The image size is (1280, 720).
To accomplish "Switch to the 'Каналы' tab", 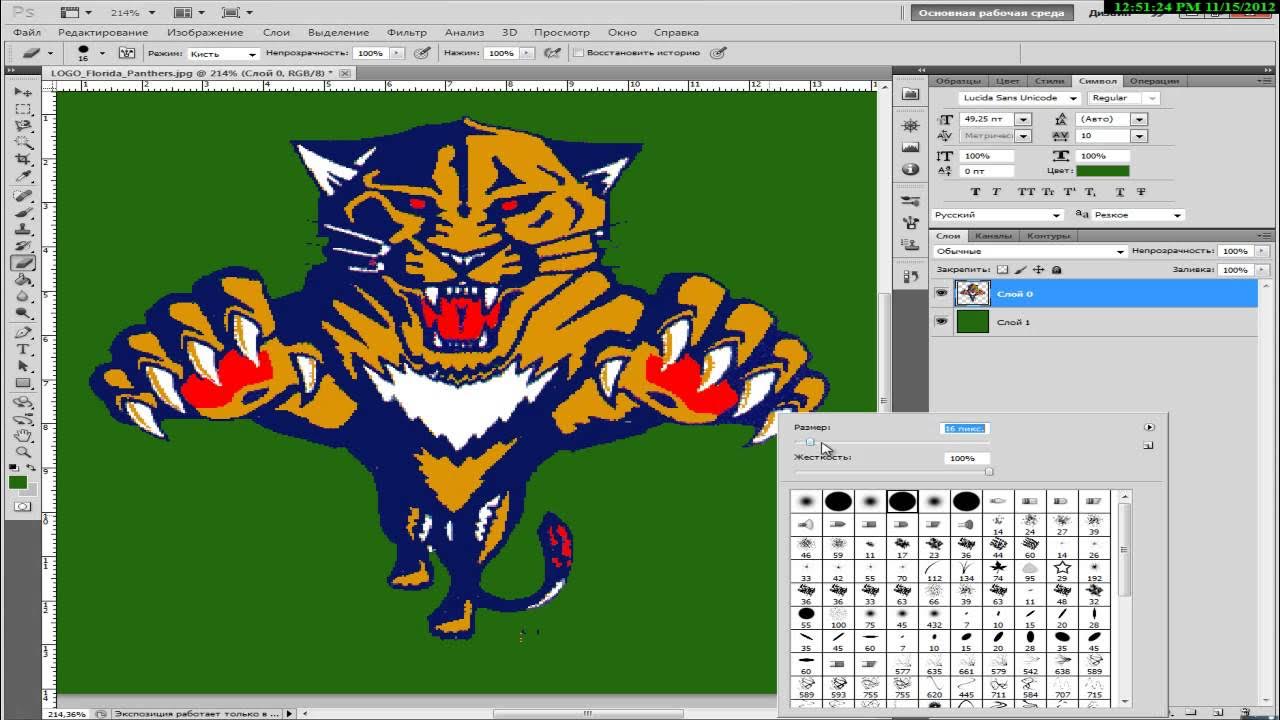I will click(x=993, y=236).
